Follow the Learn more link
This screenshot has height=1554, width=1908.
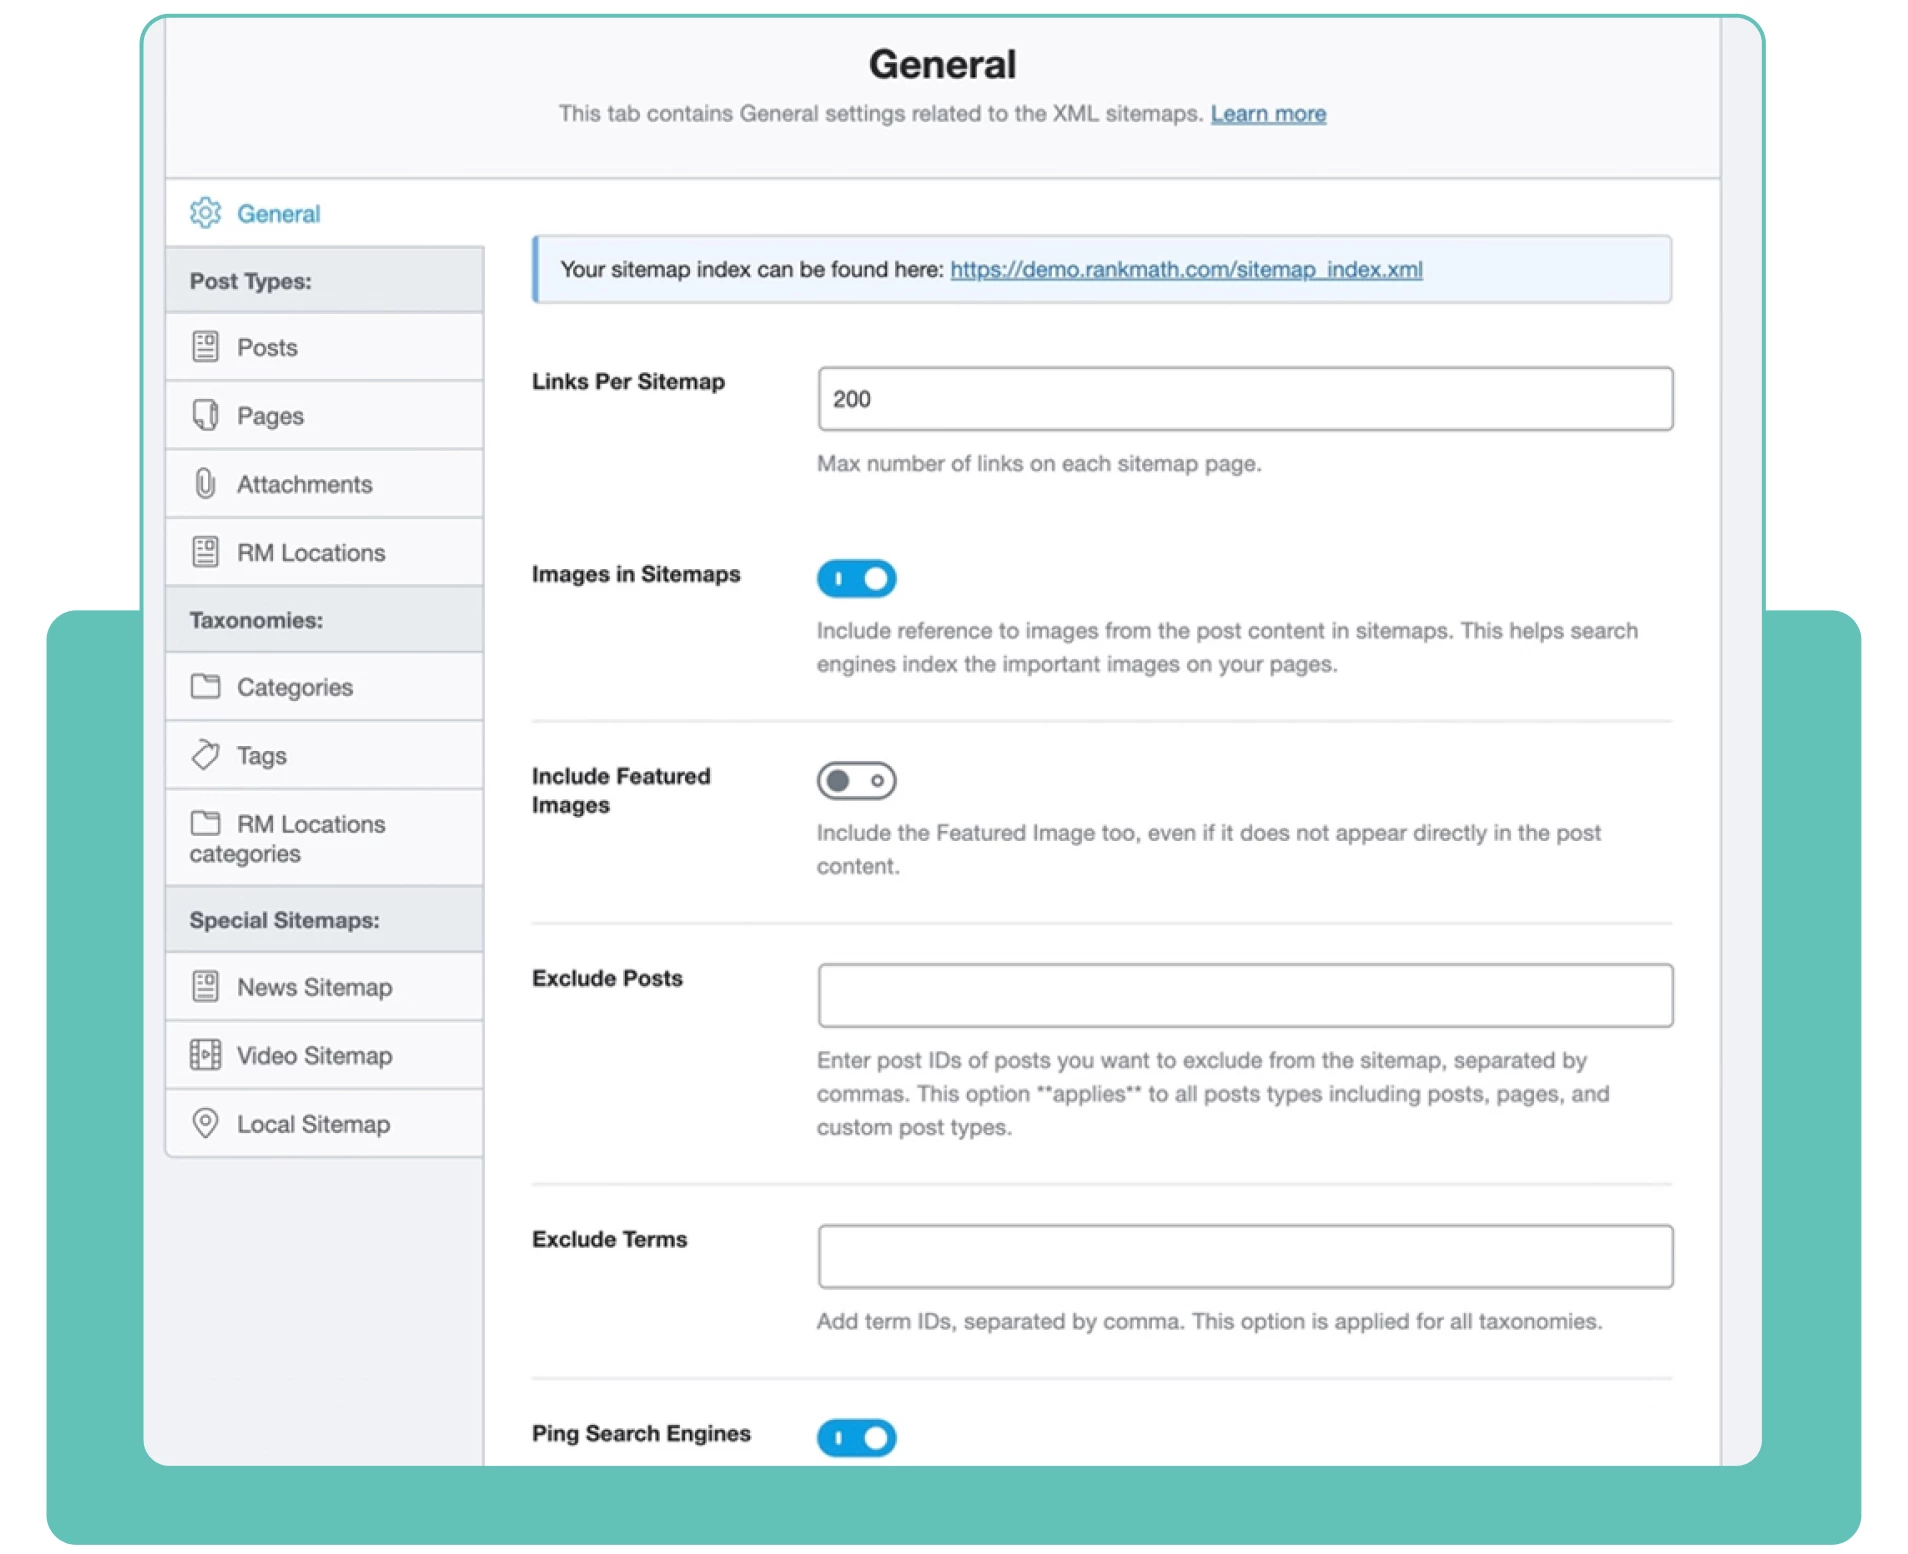[1268, 114]
